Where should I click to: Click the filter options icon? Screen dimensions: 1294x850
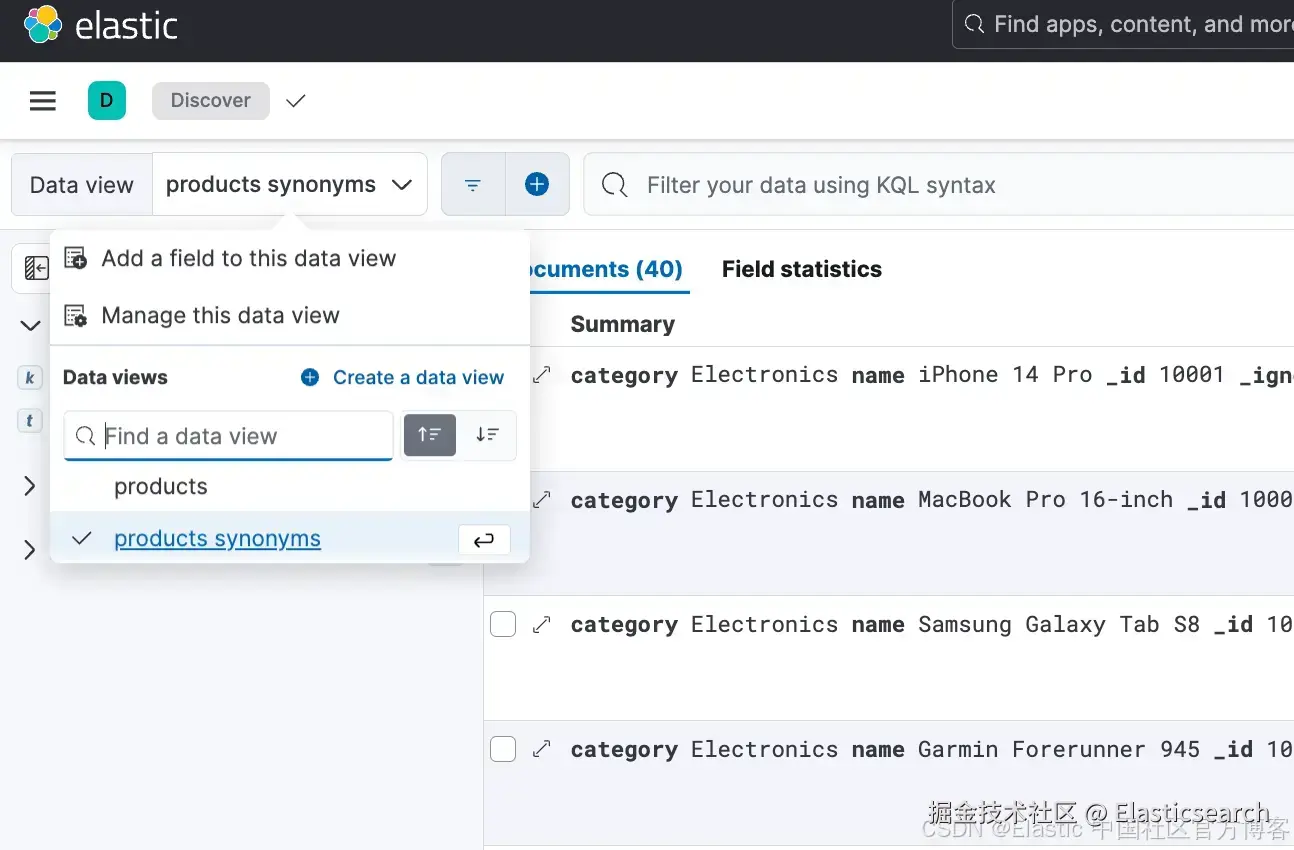(473, 185)
